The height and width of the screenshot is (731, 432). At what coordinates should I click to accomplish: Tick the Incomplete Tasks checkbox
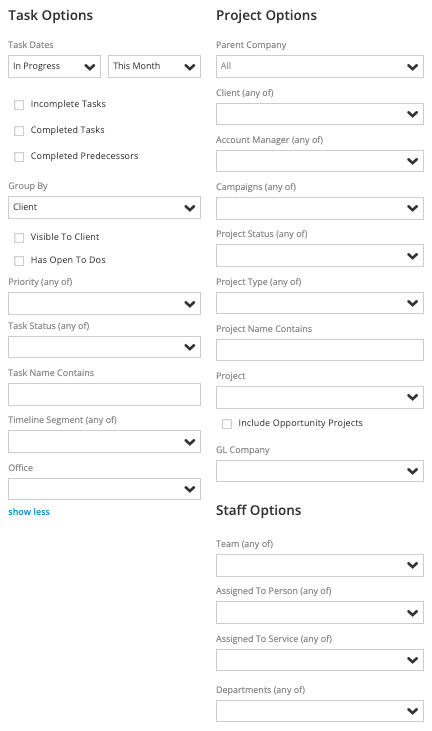(19, 105)
